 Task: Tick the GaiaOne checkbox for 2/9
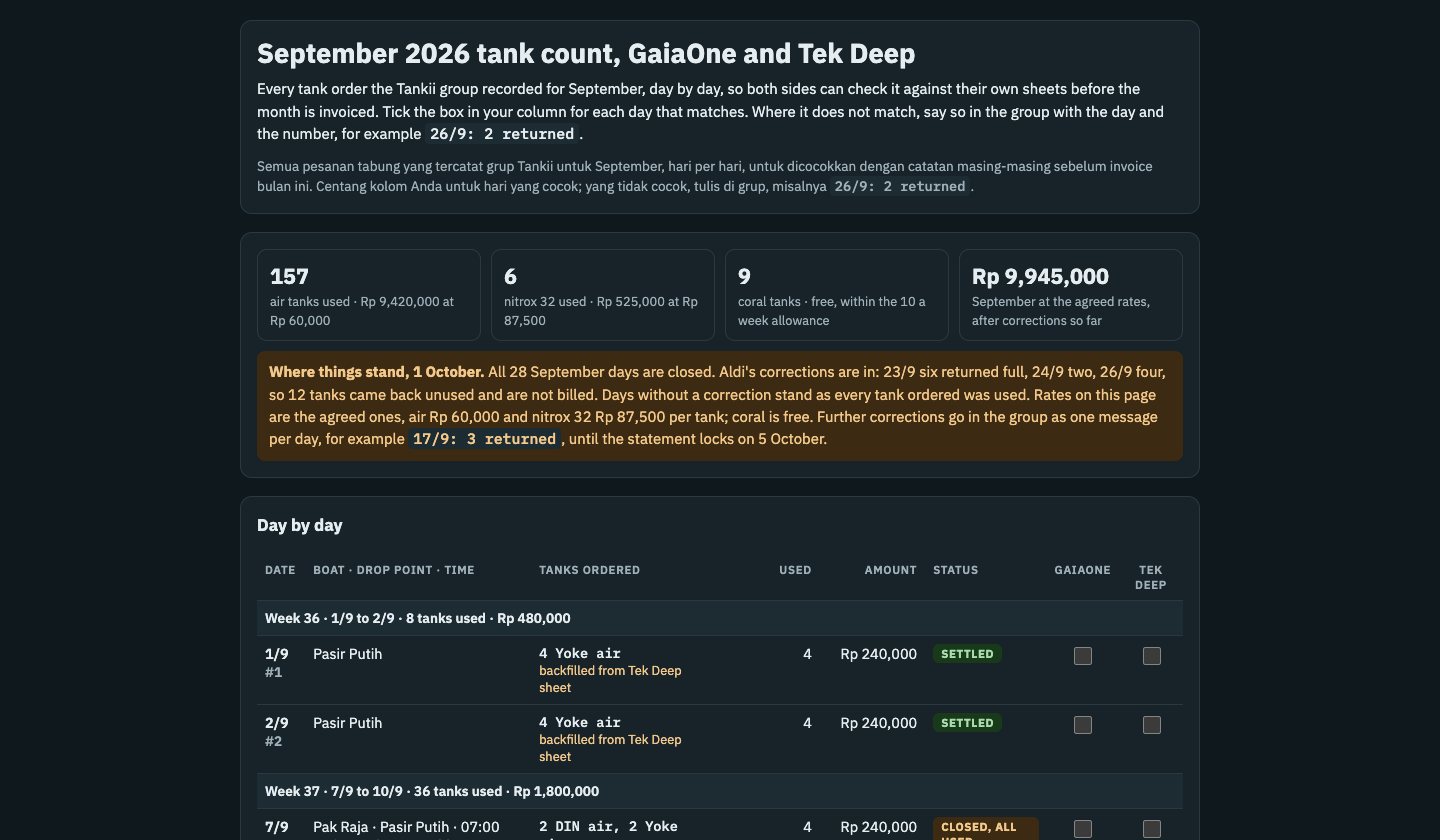coord(1083,725)
